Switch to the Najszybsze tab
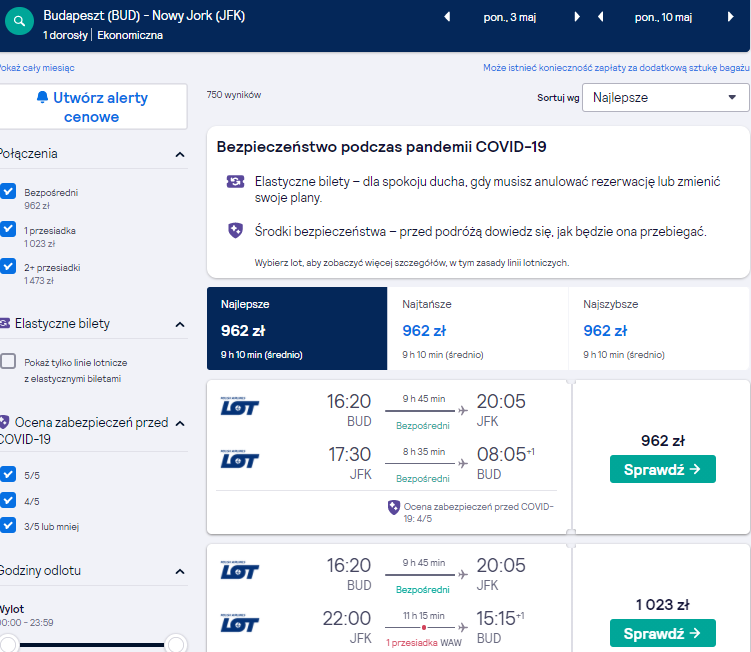Screen dimensions: 751x652 click(x=659, y=329)
